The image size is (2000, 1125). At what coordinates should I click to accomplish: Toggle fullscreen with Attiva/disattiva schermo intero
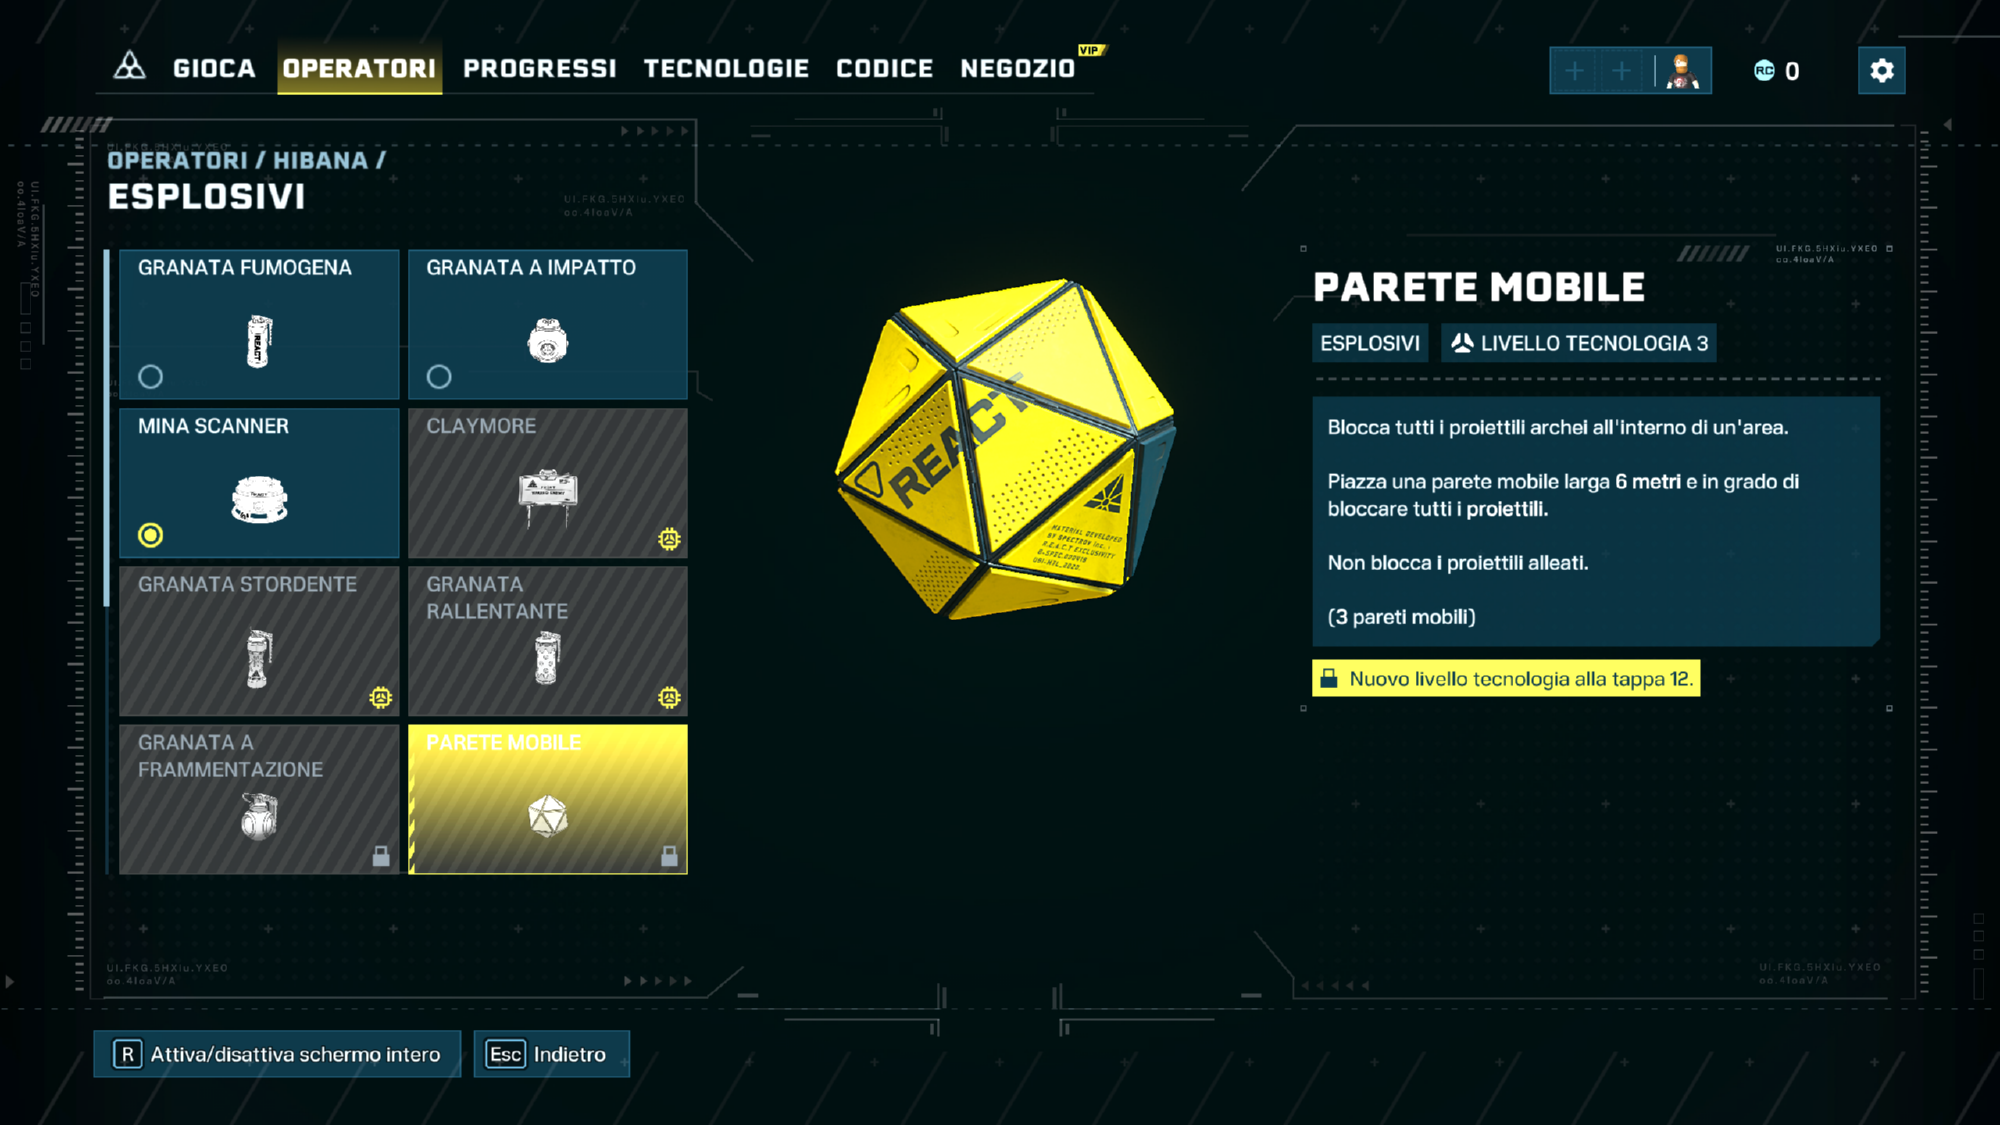coord(277,1054)
